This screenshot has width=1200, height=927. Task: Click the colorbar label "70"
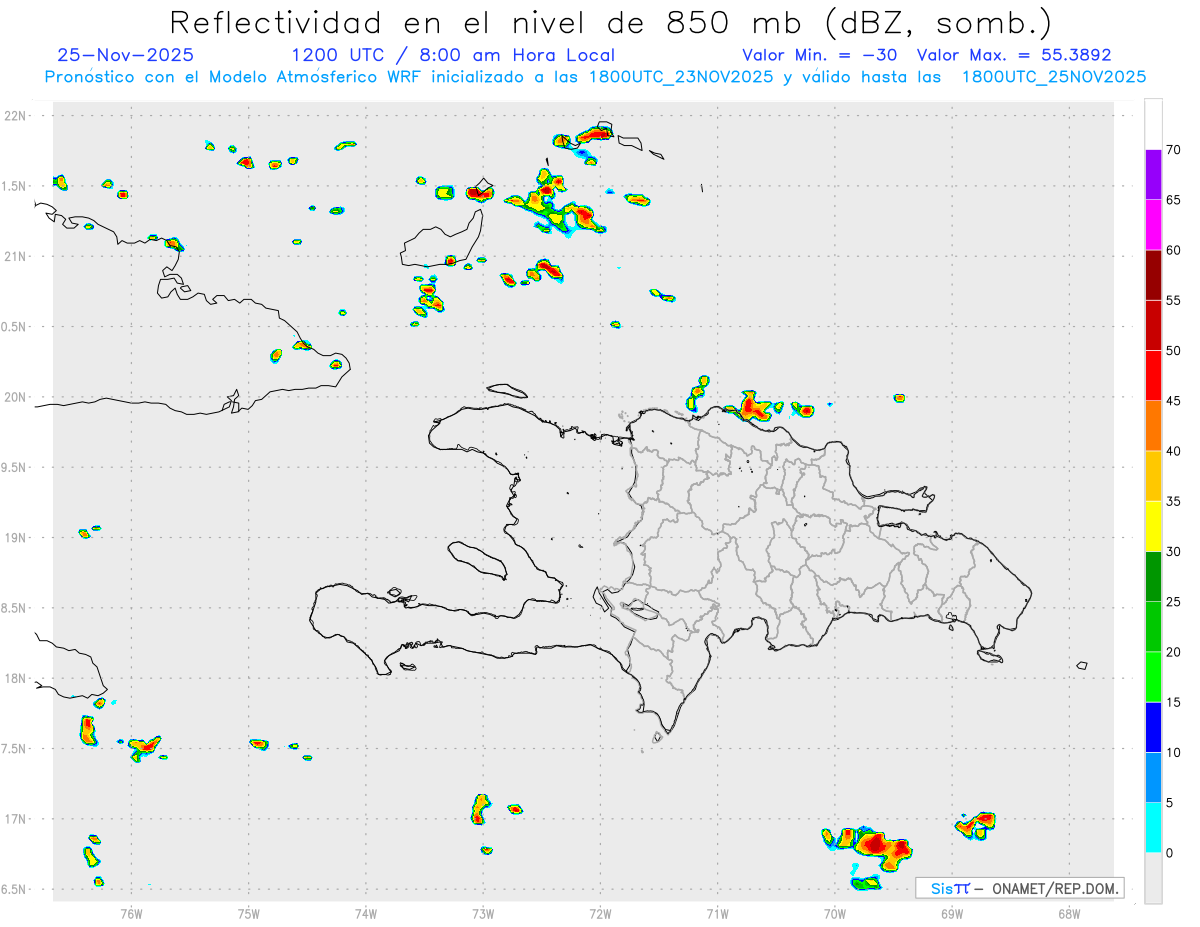click(1173, 150)
